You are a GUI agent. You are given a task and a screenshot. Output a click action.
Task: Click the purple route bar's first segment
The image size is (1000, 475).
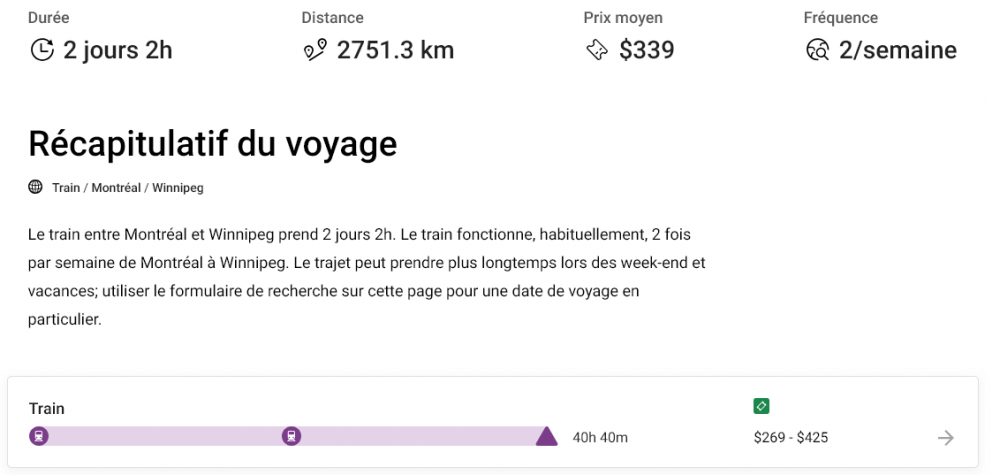click(165, 436)
